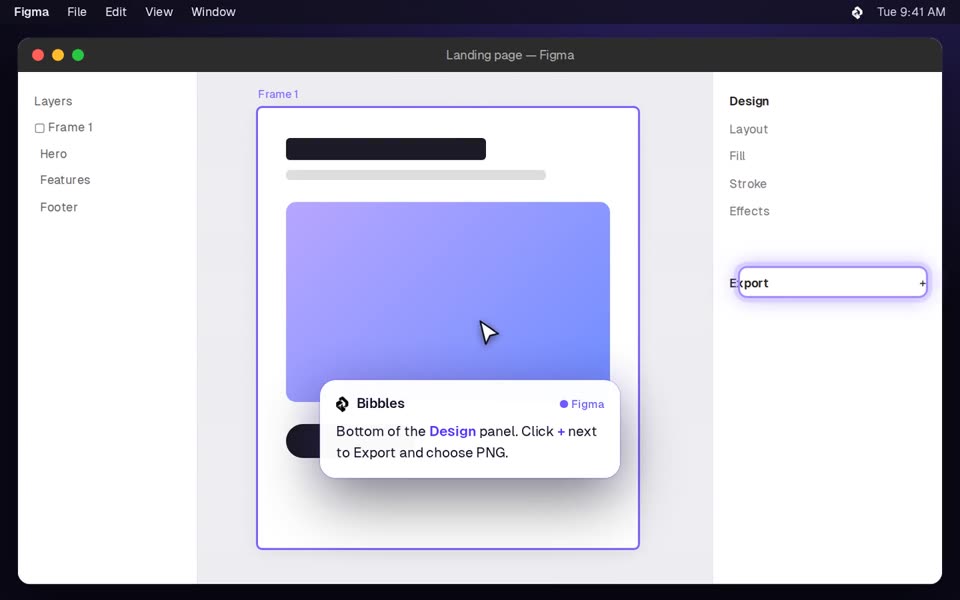Click the clock showing Tue 9:41 AM

tap(911, 12)
